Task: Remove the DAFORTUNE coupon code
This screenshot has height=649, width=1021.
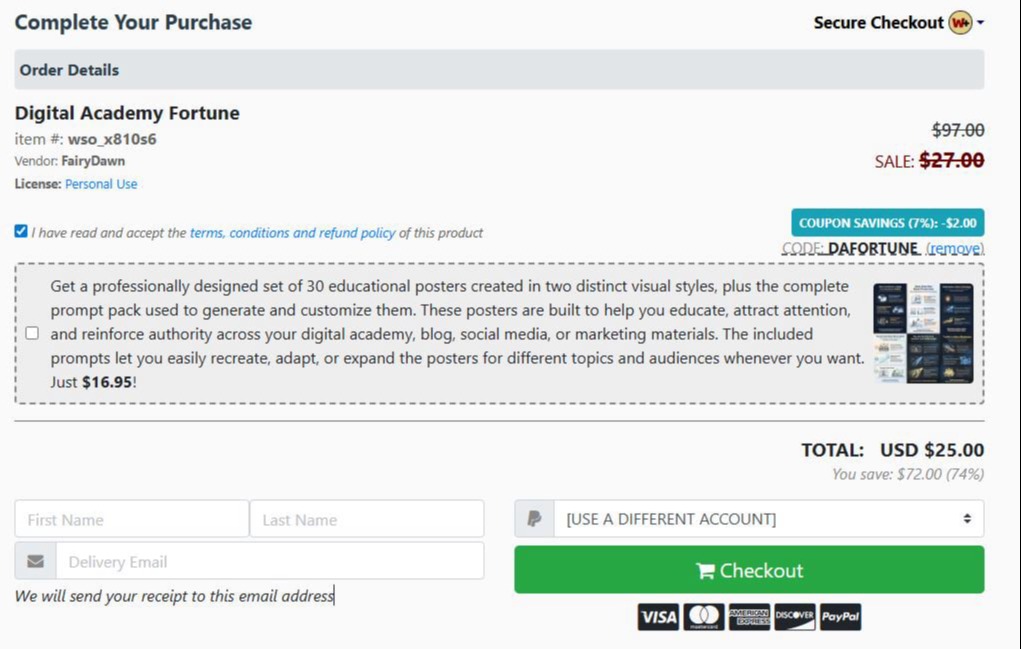Action: pos(955,248)
